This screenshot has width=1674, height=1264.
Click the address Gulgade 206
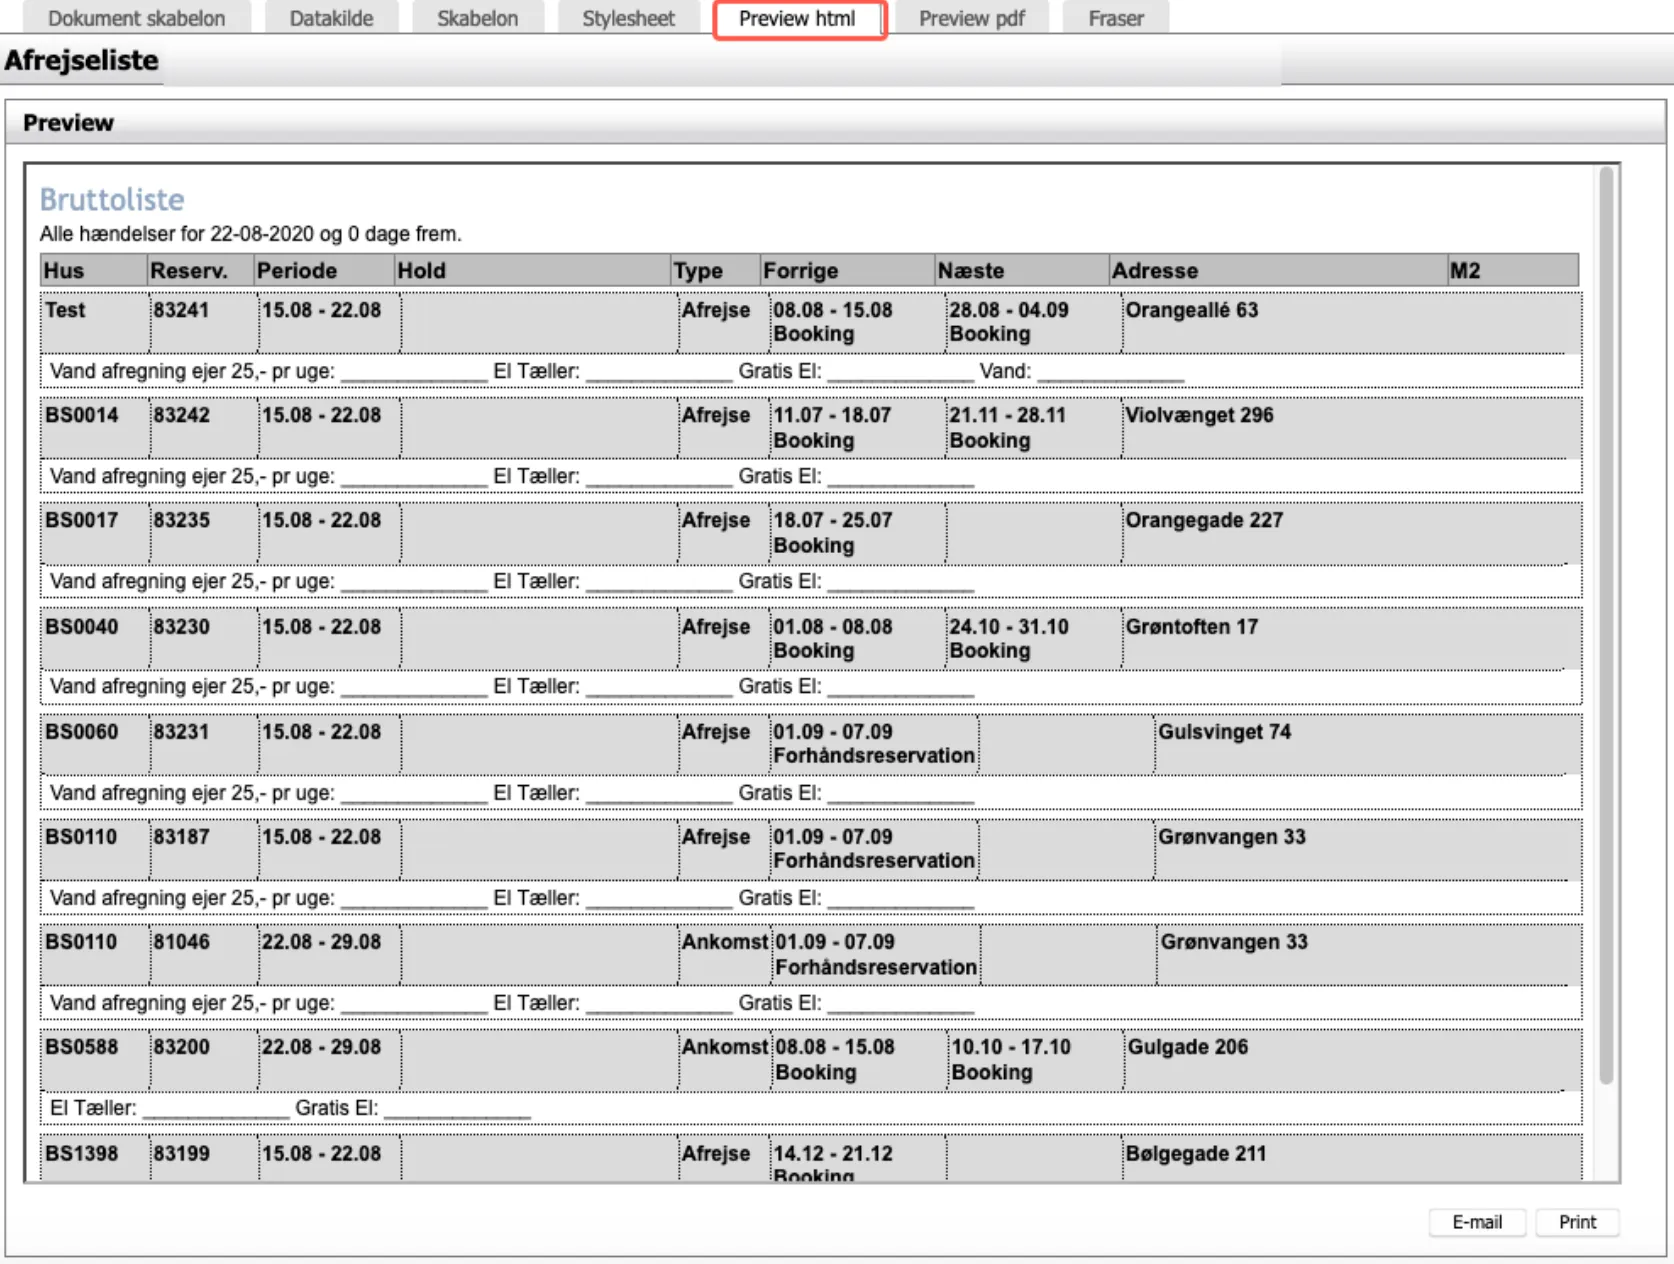(x=1187, y=1047)
